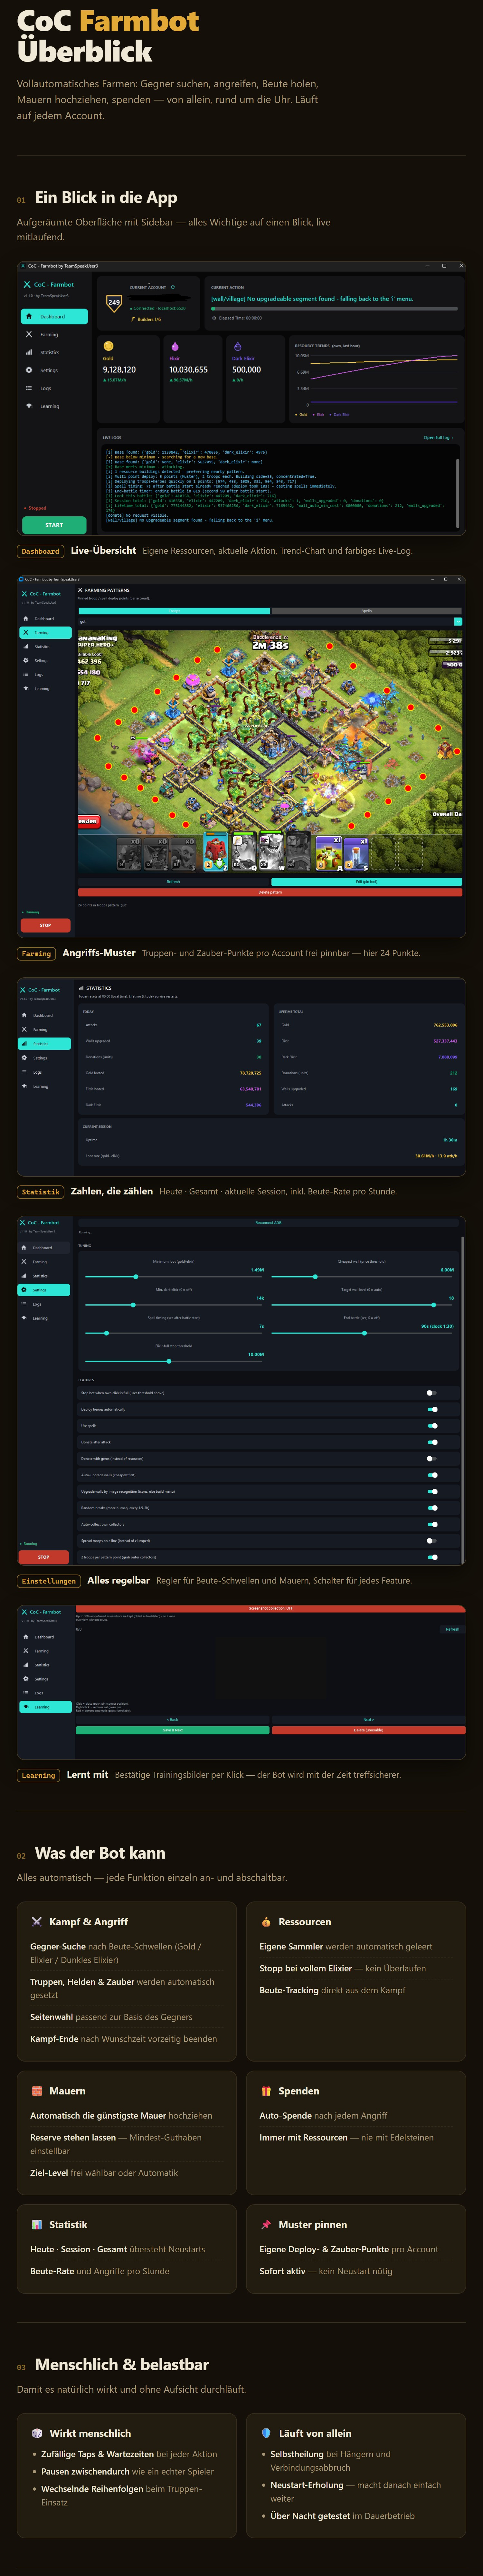Click STOP in the Farming Patterns screenshot
This screenshot has width=483, height=2576.
(x=45, y=925)
